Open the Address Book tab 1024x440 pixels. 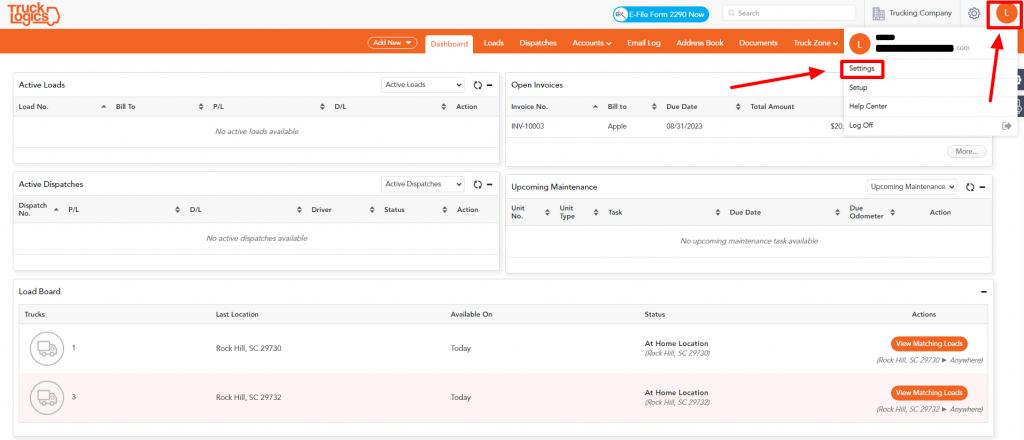(x=700, y=43)
